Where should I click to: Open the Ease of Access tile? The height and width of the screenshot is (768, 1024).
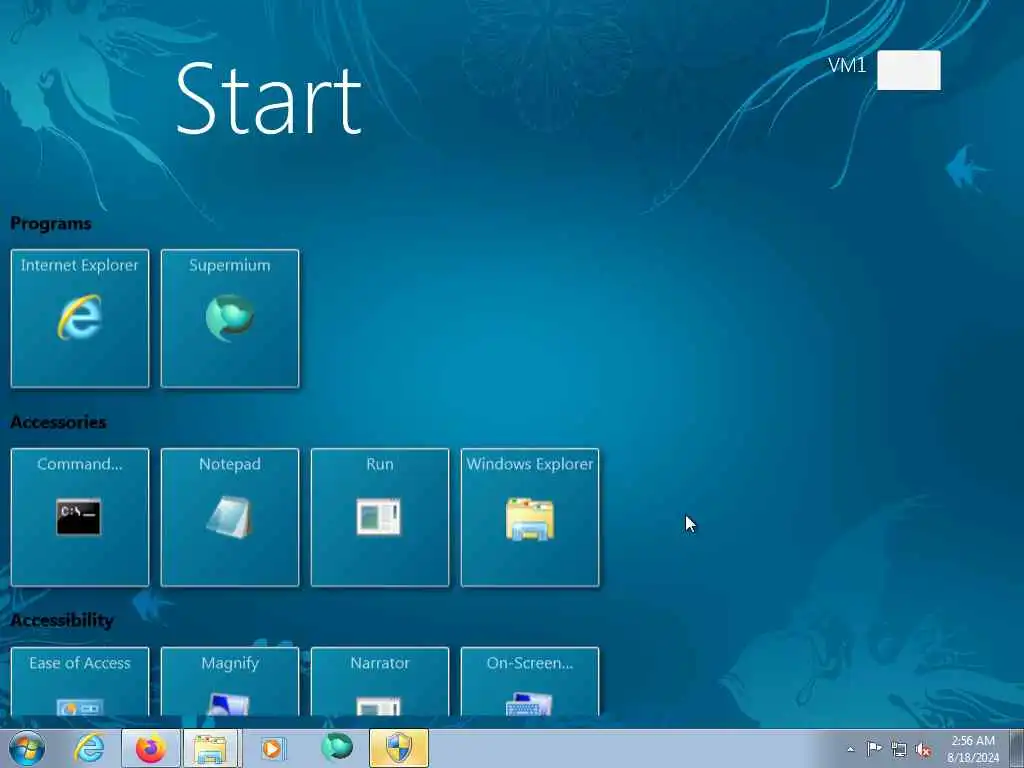pos(80,681)
